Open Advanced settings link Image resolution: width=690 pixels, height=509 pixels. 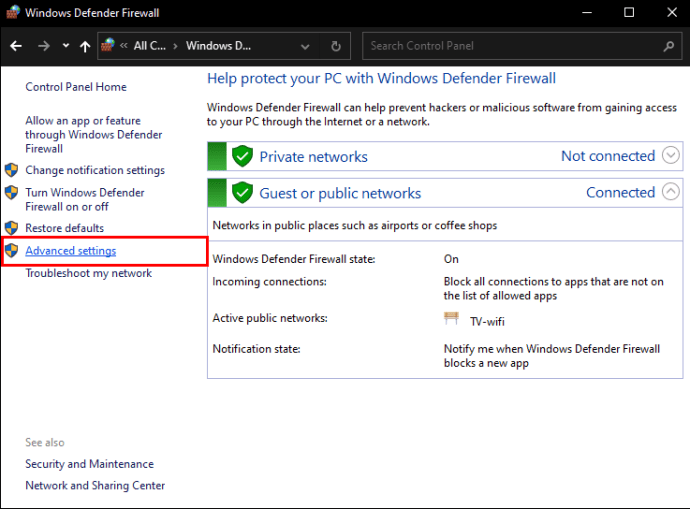pyautogui.click(x=70, y=251)
